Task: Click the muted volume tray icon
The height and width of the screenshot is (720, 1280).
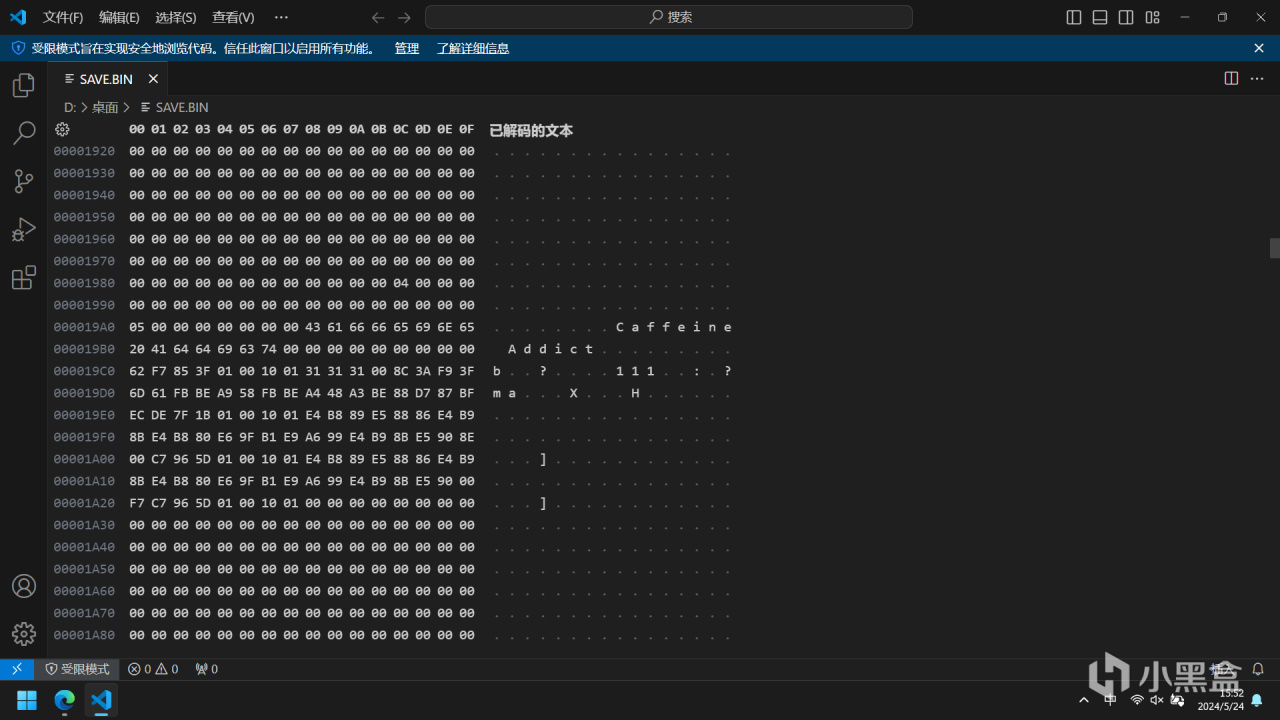Action: (1157, 700)
